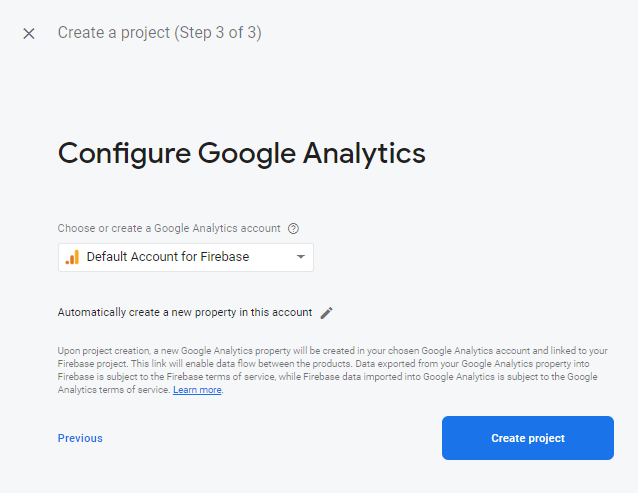Open the help tooltip question mark icon
Image resolution: width=638 pixels, height=493 pixels.
click(x=293, y=229)
